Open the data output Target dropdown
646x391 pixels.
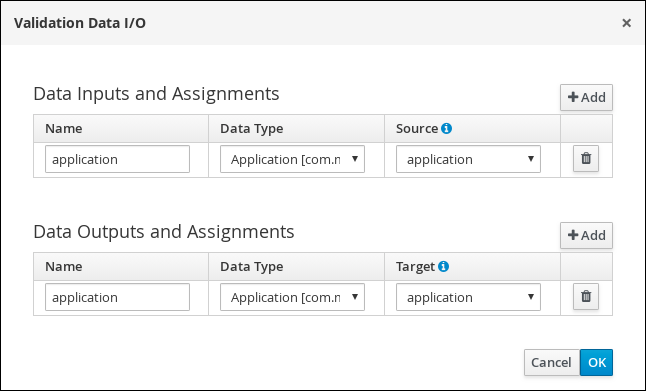pos(468,297)
